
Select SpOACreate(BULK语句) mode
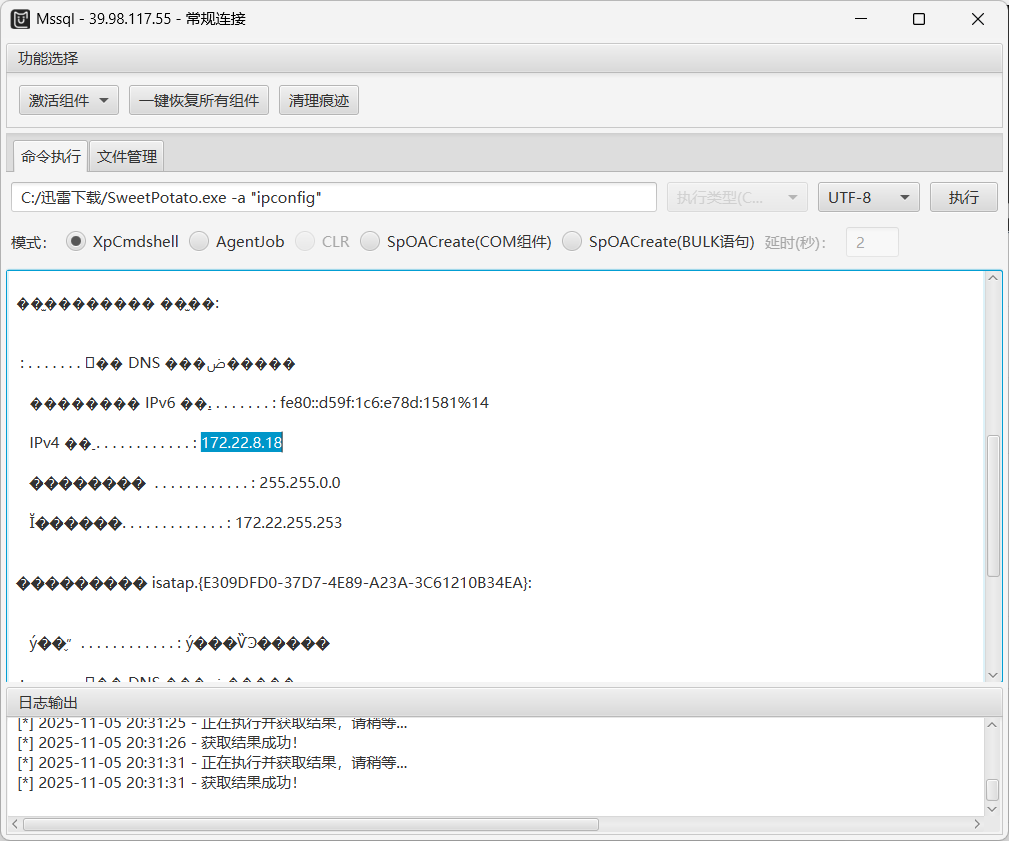coord(572,241)
